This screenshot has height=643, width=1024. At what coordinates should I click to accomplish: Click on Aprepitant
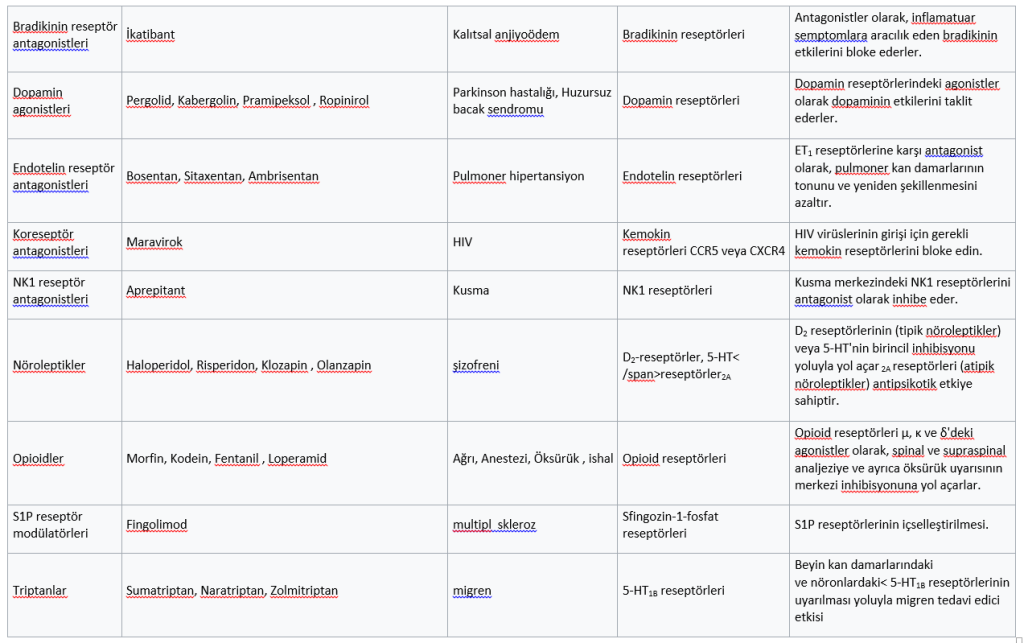click(155, 290)
